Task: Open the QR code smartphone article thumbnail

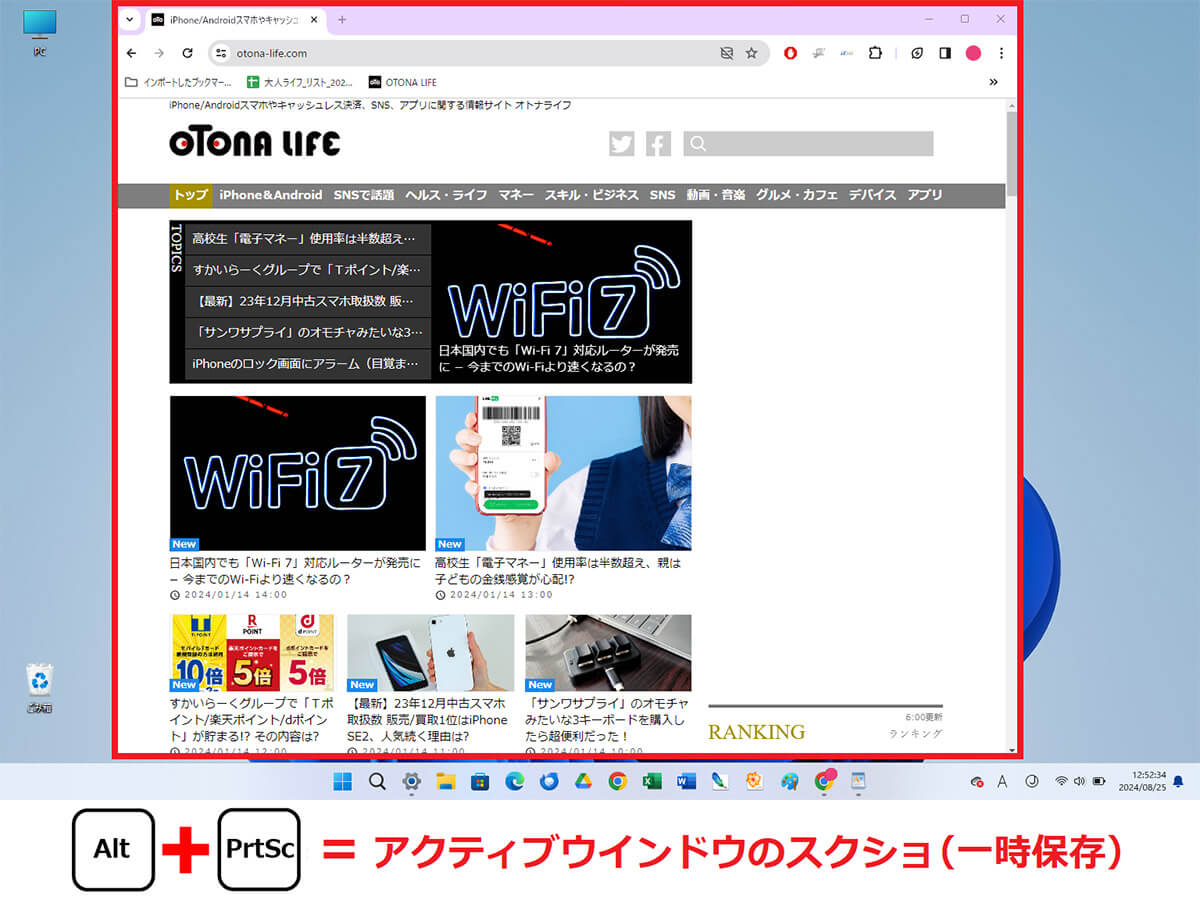Action: click(x=563, y=473)
